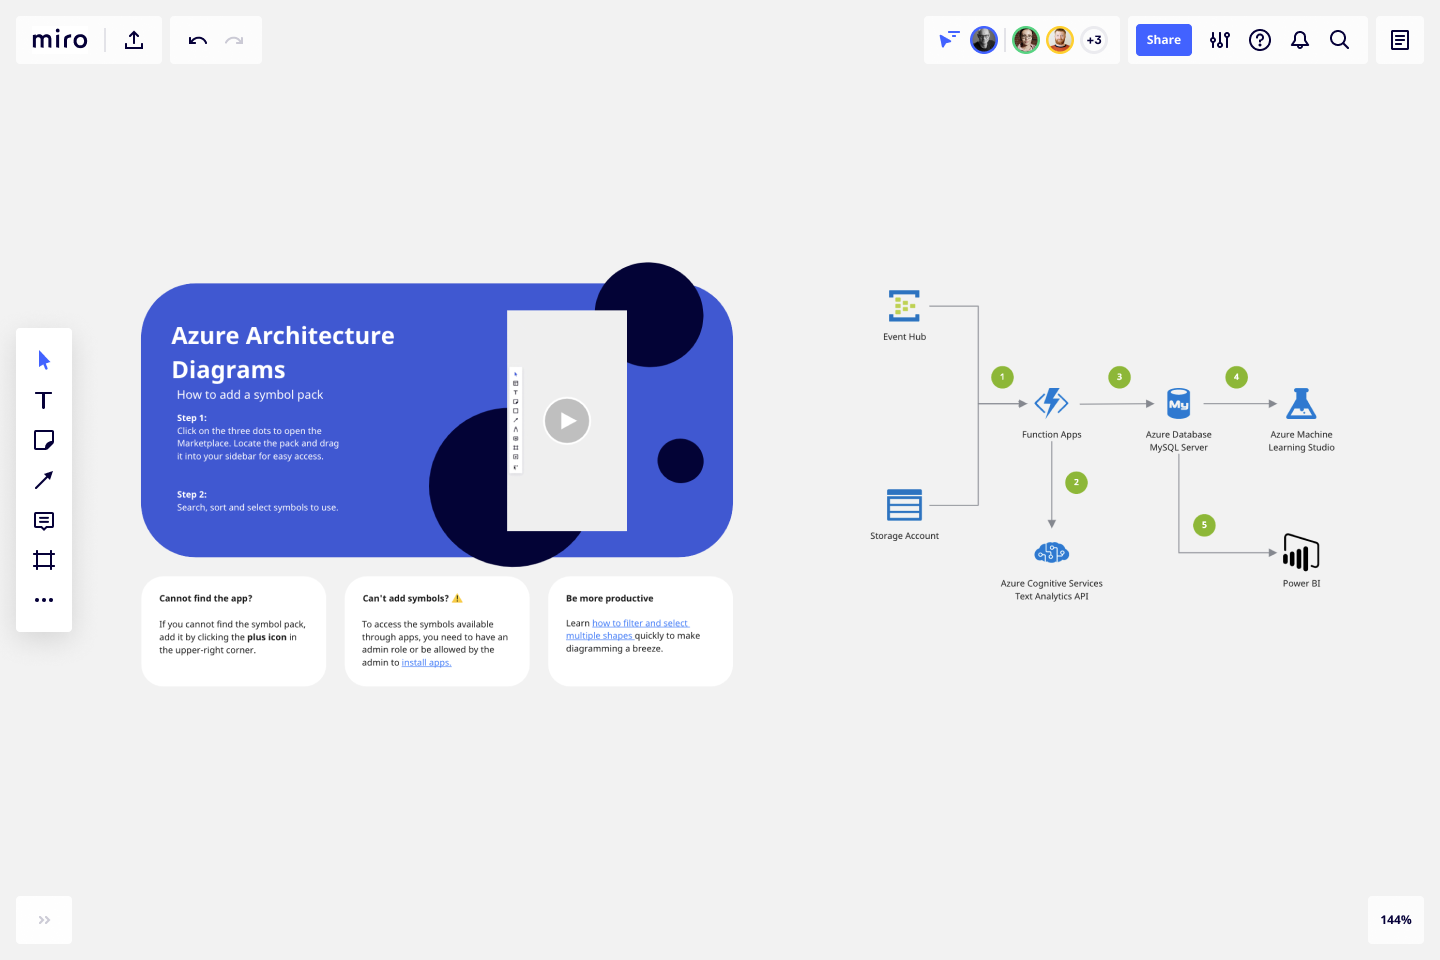This screenshot has height=960, width=1440.
Task: Select 'How to add a symbol pack' subtitle
Action: [250, 395]
